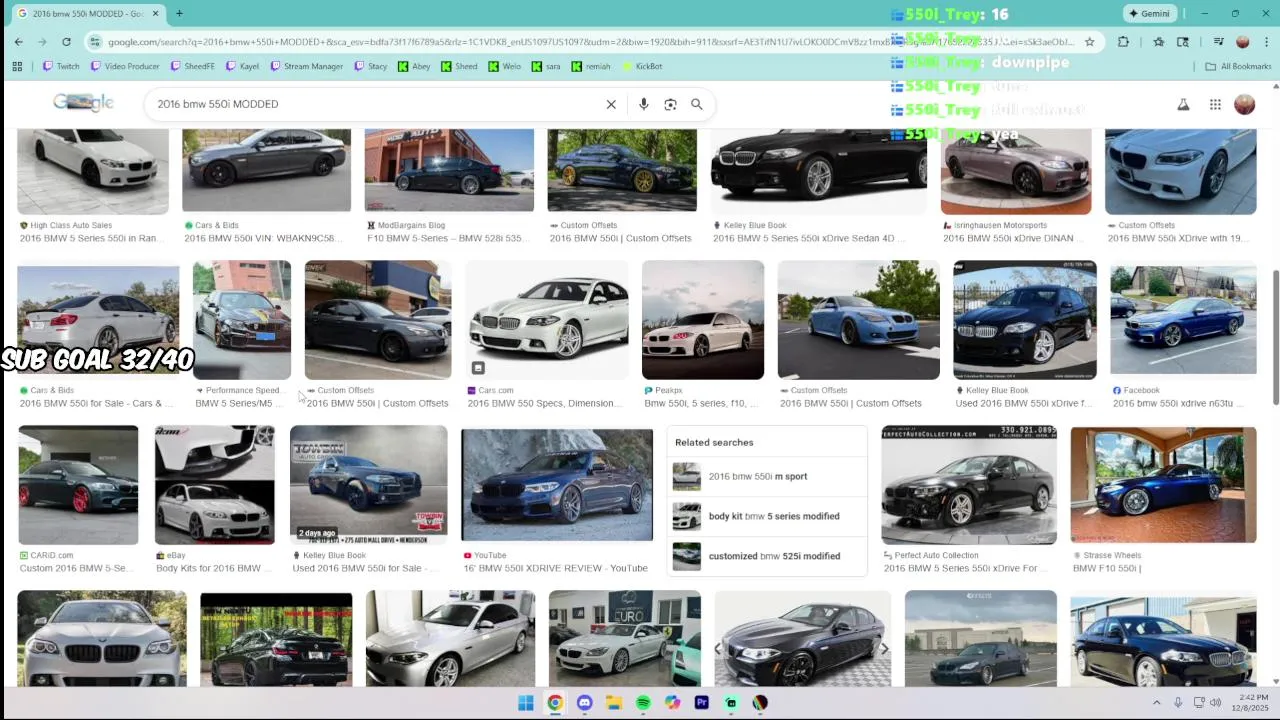1280x720 pixels.
Task: Open Search Labs flask icon
Action: [x=1183, y=104]
